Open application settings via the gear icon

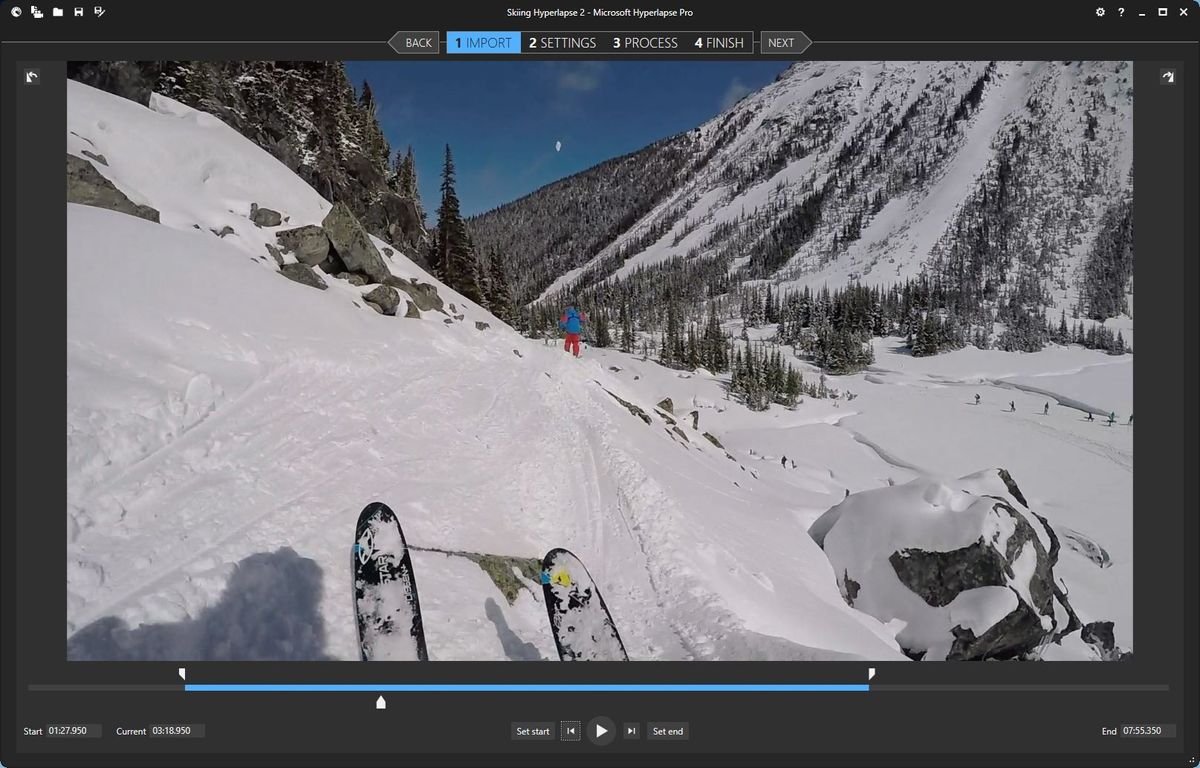click(1100, 12)
